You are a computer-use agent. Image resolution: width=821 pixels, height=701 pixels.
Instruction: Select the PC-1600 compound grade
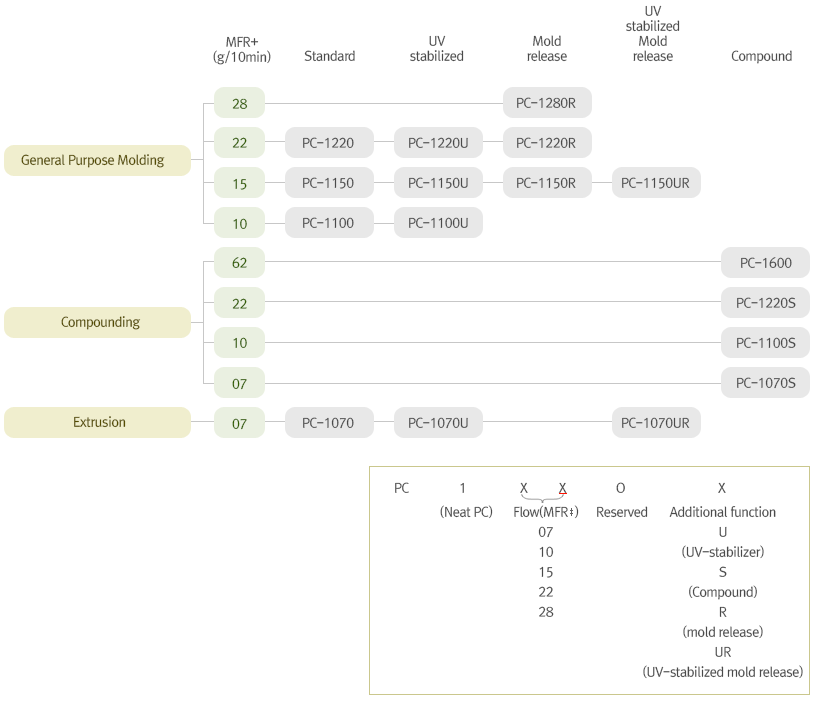click(x=765, y=263)
